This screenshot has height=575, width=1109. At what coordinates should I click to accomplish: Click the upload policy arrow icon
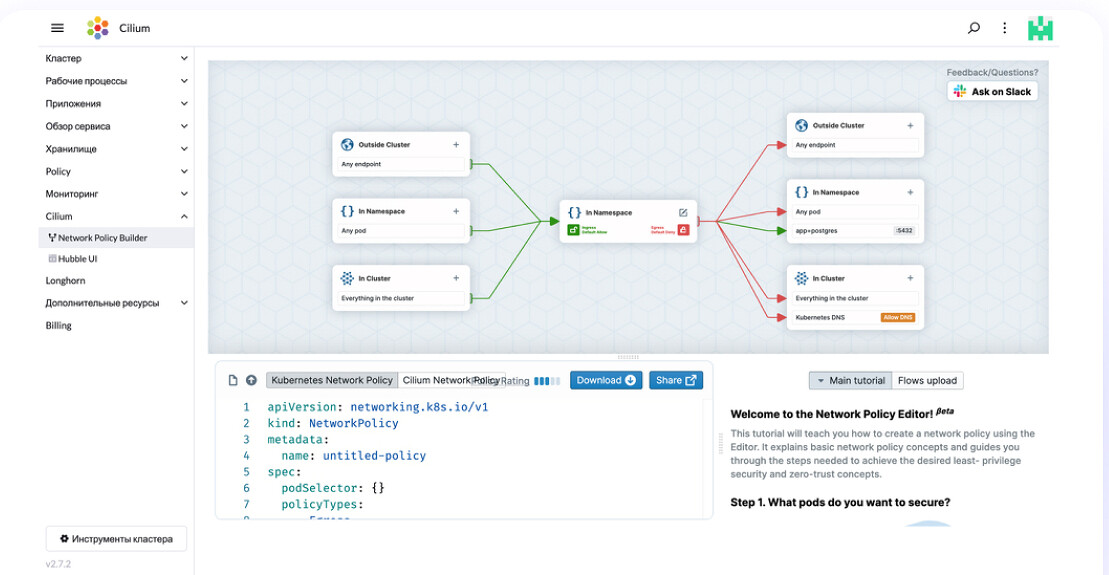(251, 380)
